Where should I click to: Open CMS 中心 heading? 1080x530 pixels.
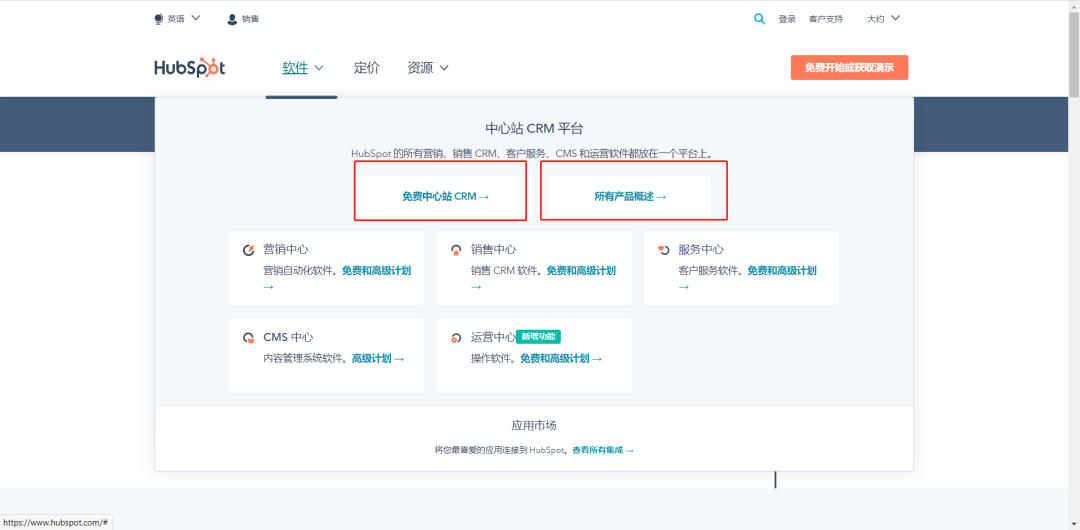pyautogui.click(x=288, y=337)
